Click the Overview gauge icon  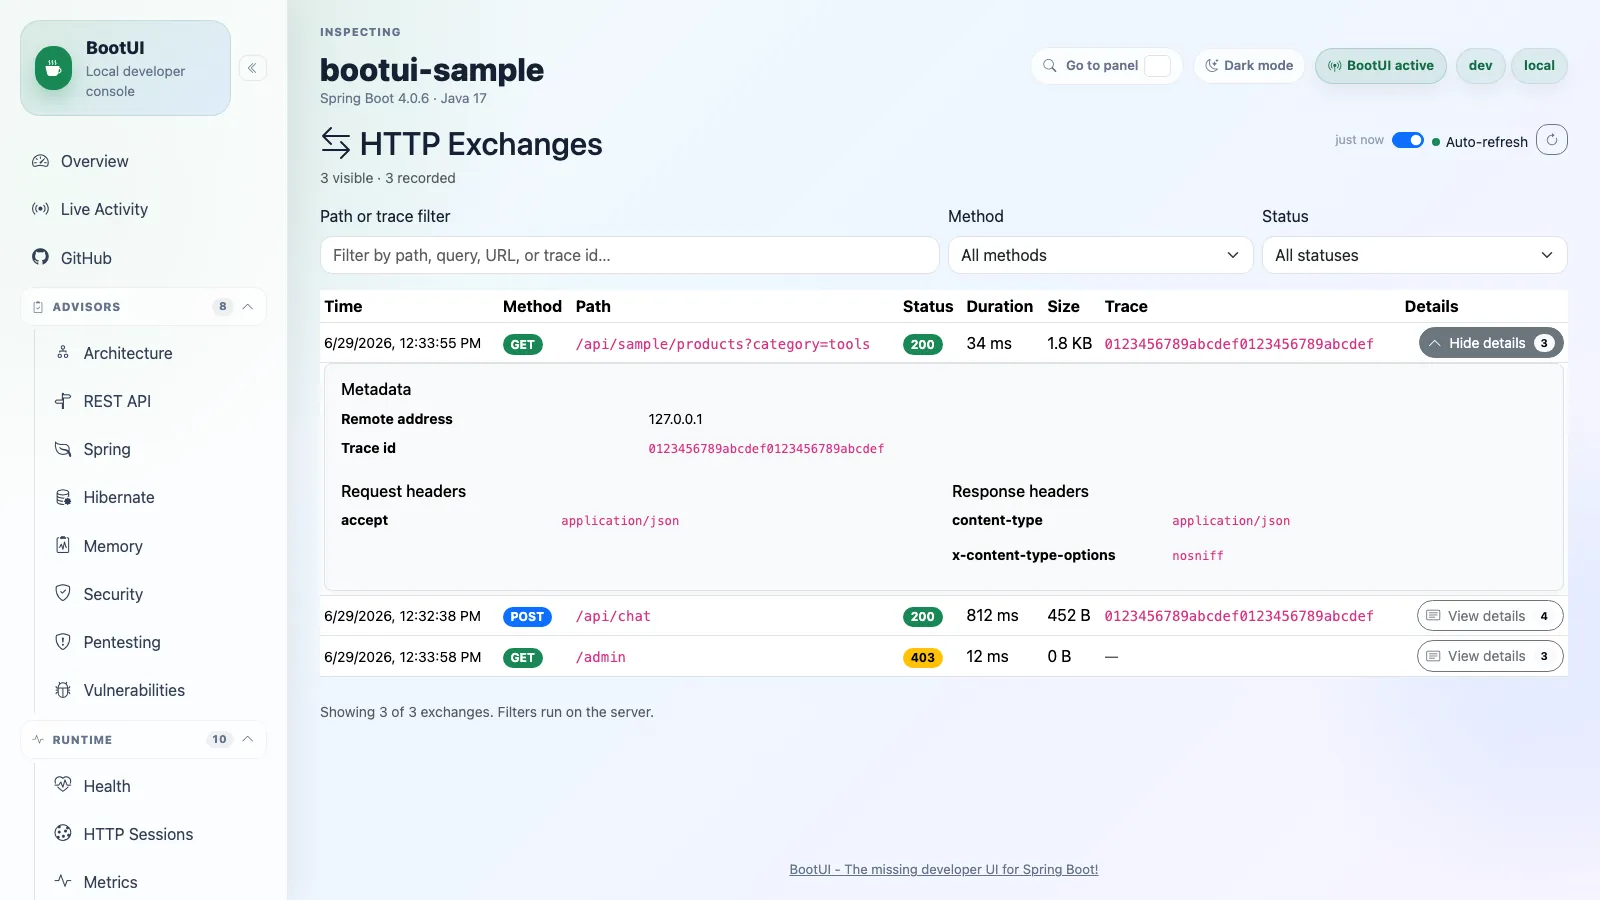click(40, 161)
